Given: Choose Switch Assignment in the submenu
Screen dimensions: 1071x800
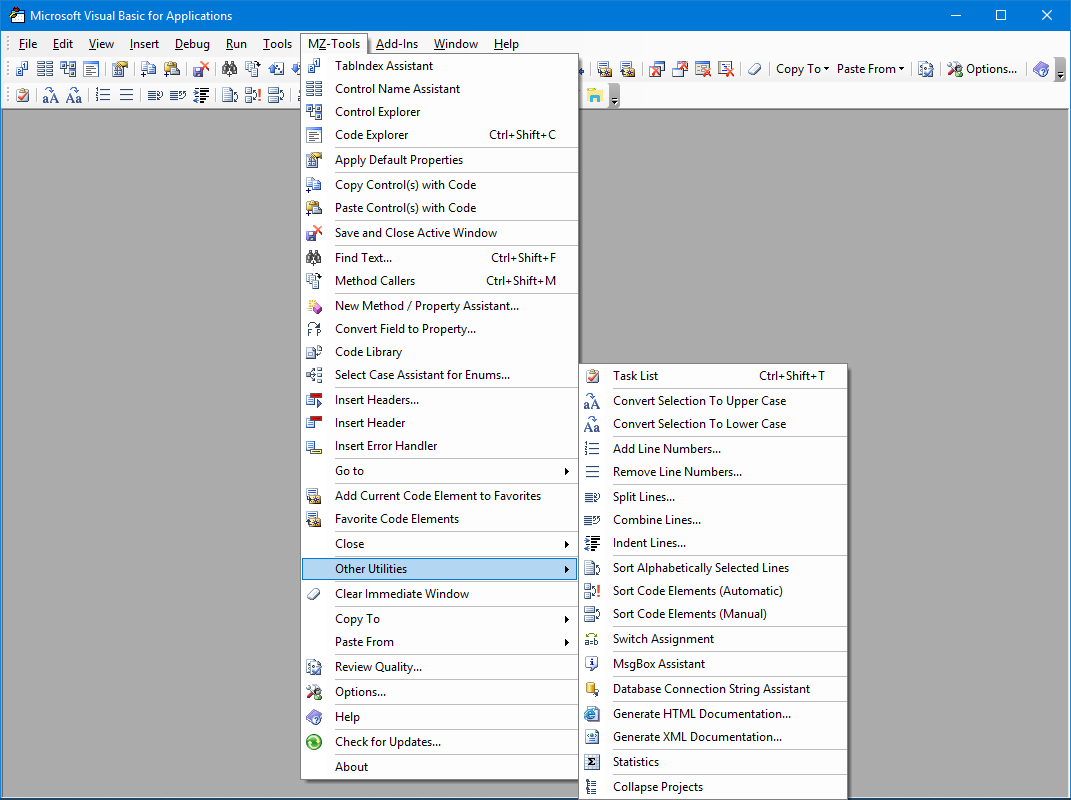Looking at the screenshot, I should click(713, 639).
